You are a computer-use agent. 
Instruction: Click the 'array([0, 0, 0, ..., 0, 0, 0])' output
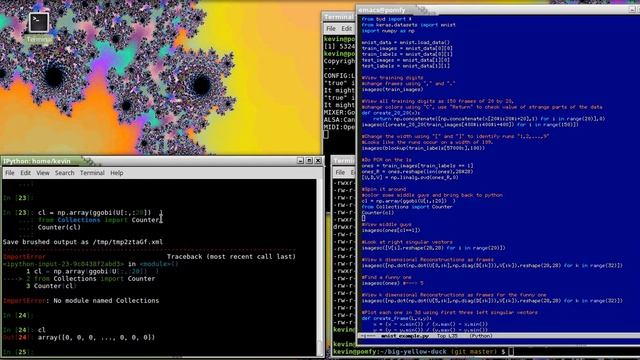click(96, 337)
